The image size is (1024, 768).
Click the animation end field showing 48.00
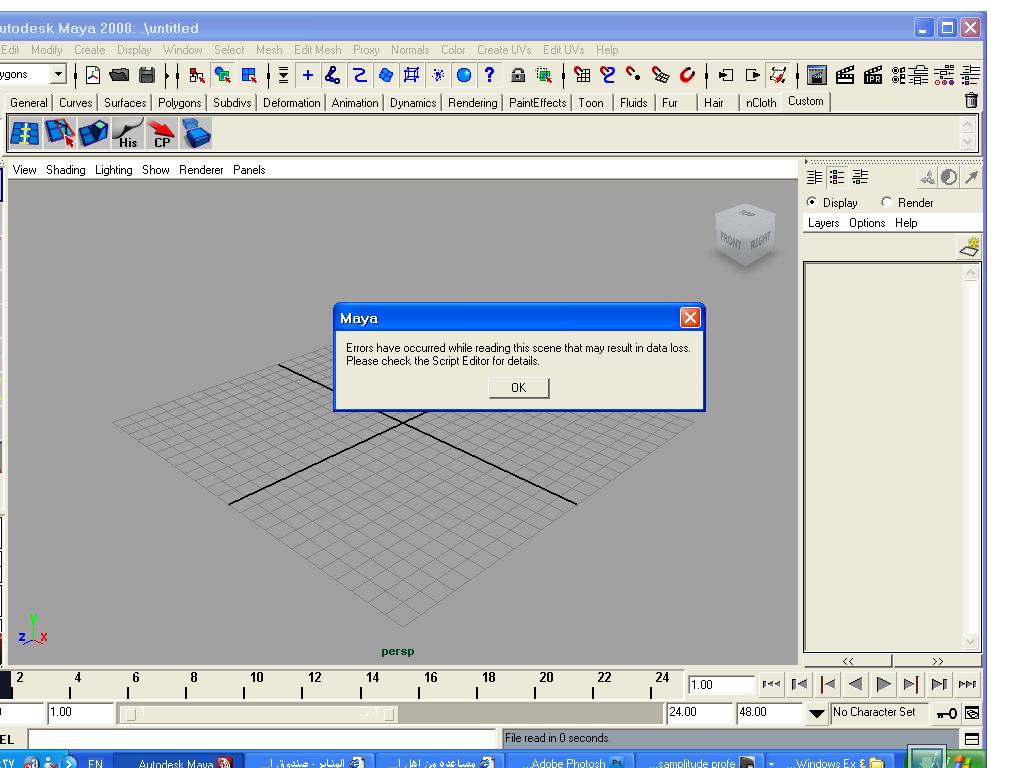769,712
